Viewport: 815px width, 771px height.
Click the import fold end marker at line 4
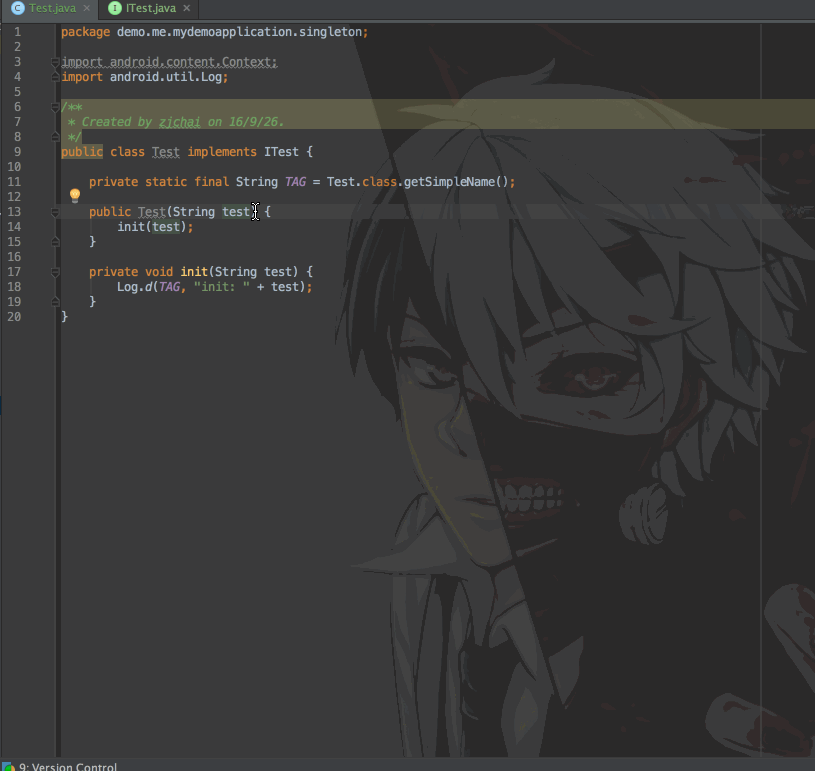point(55,77)
